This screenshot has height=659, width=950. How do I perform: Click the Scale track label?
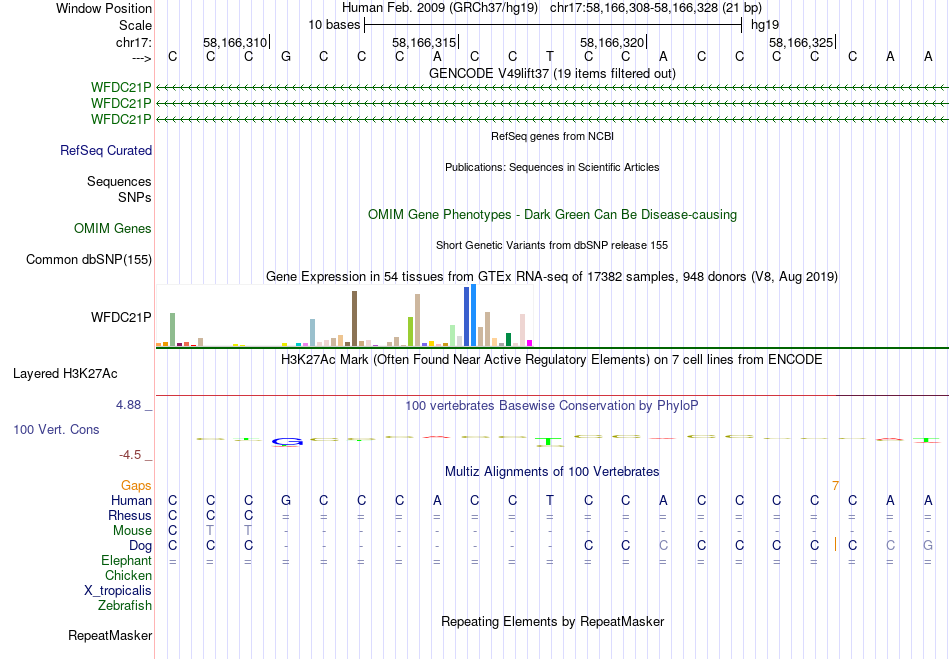pyautogui.click(x=135, y=25)
